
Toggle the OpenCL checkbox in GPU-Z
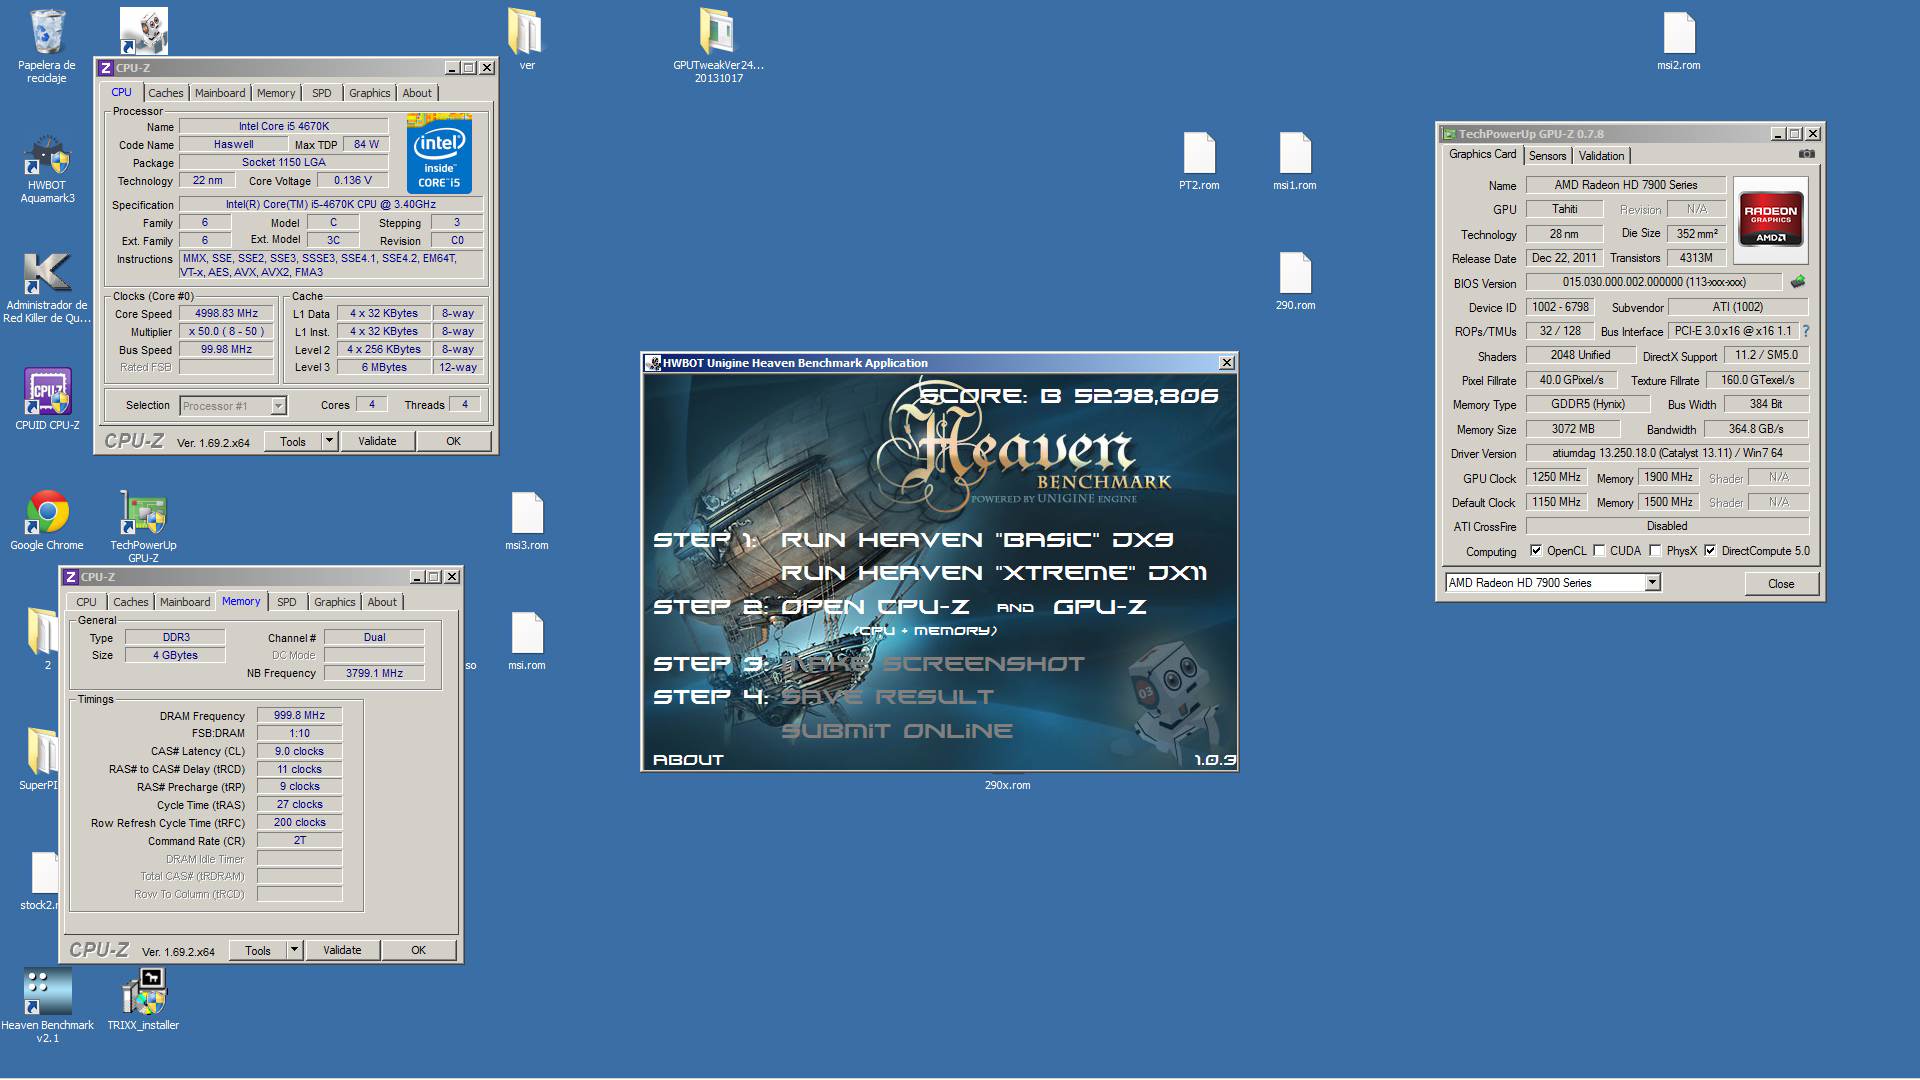pos(1536,551)
